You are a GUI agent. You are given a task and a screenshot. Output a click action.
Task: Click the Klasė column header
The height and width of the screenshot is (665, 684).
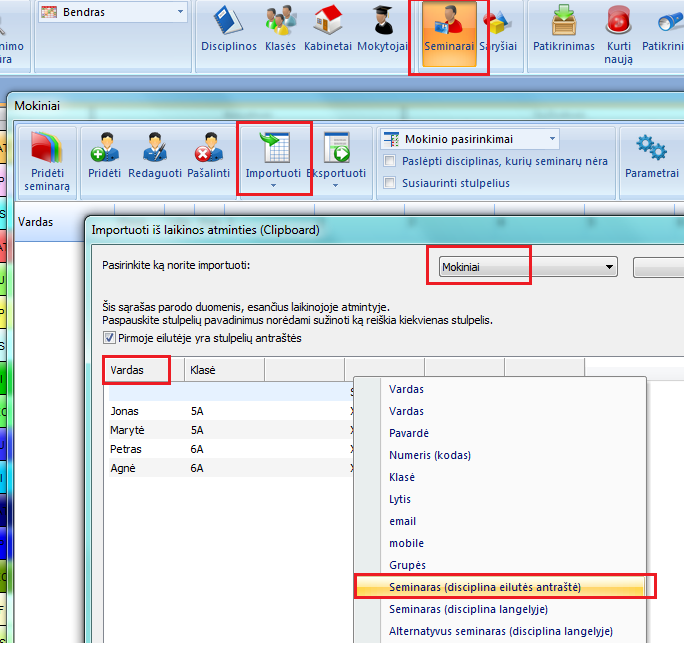224,370
